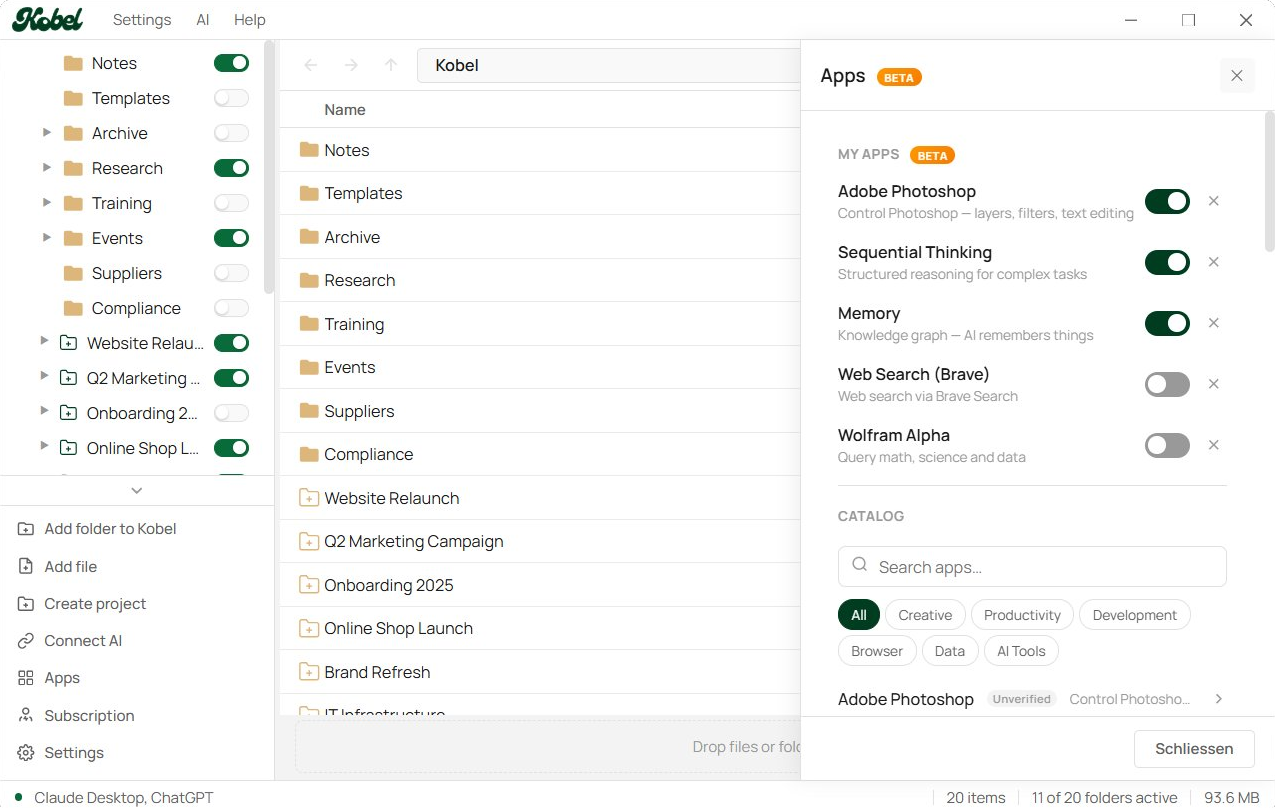Expand the Website Relaunch project in sidebar
The image size is (1275, 808).
click(x=43, y=342)
